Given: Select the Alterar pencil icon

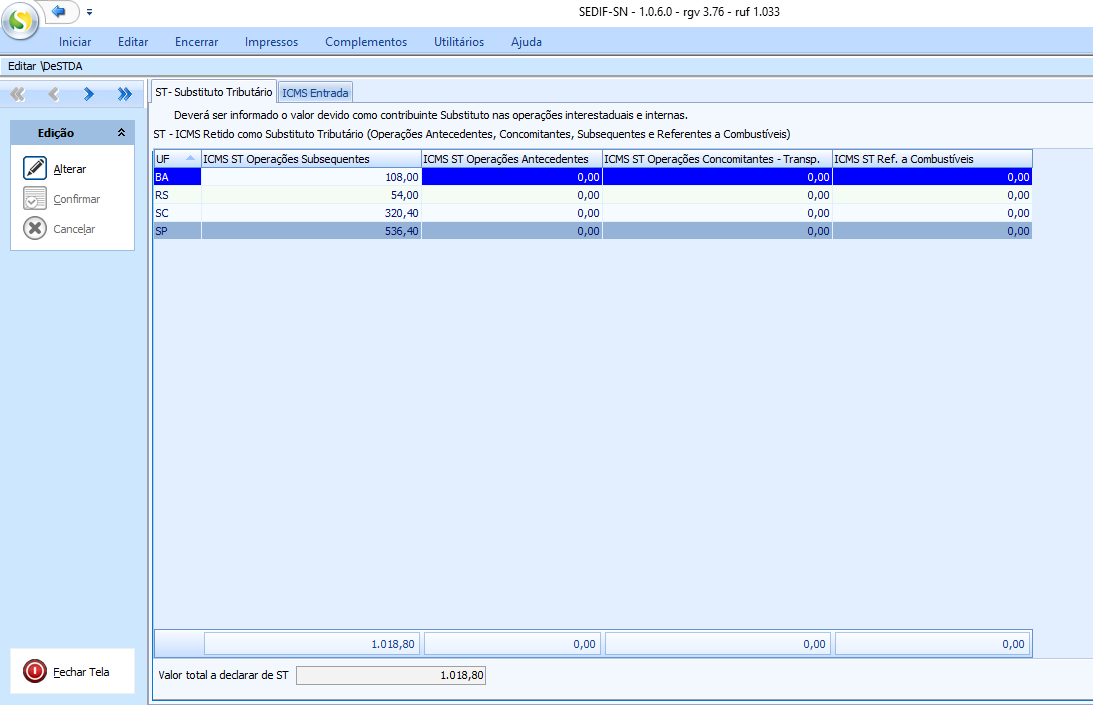Looking at the screenshot, I should coord(35,168).
